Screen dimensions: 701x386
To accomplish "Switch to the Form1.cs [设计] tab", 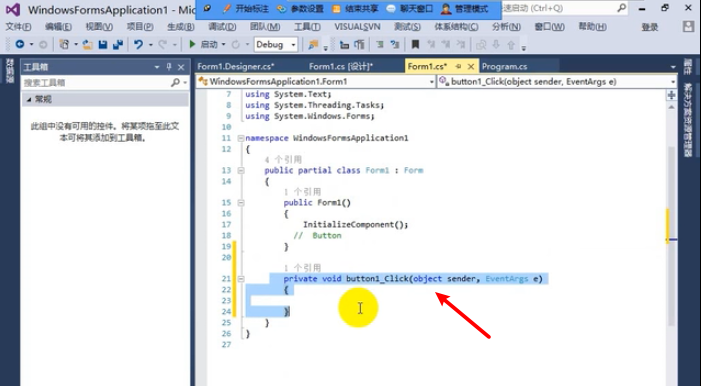I will tap(341, 66).
